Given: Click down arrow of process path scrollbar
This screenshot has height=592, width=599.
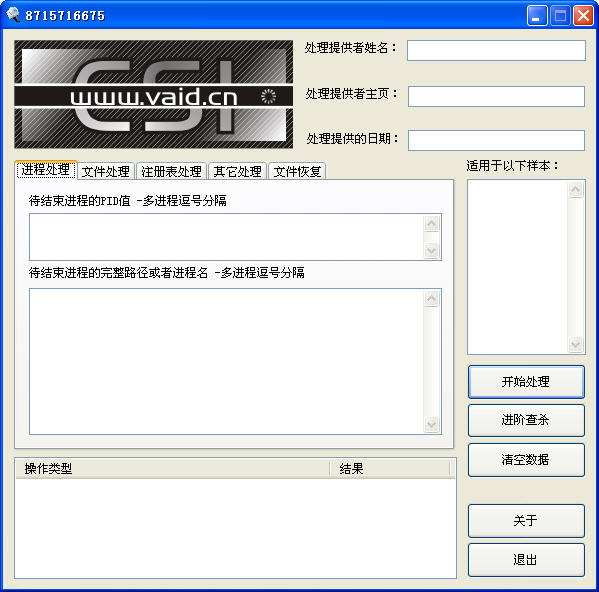Looking at the screenshot, I should coord(432,424).
